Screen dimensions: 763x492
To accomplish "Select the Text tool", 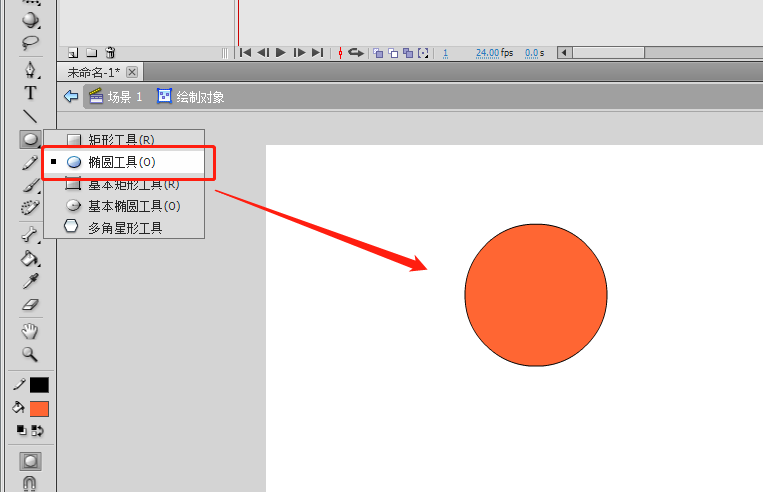I will 30,93.
